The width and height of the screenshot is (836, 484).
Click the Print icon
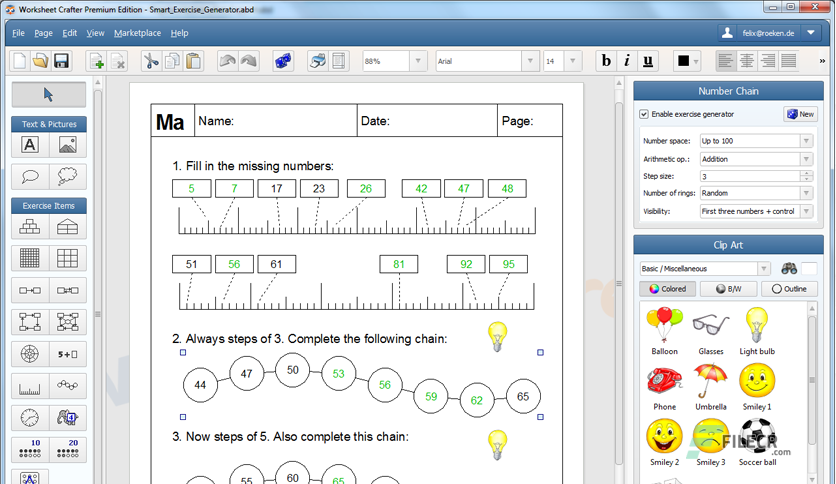click(318, 61)
